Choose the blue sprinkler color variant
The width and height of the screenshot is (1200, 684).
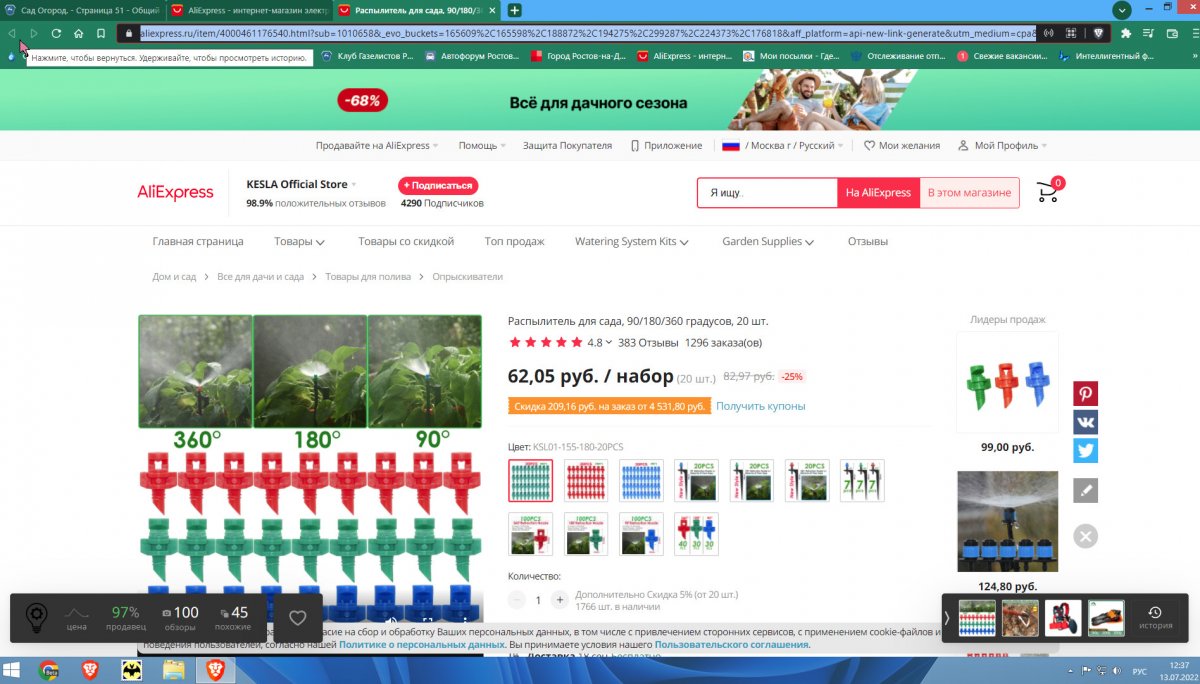pos(641,481)
